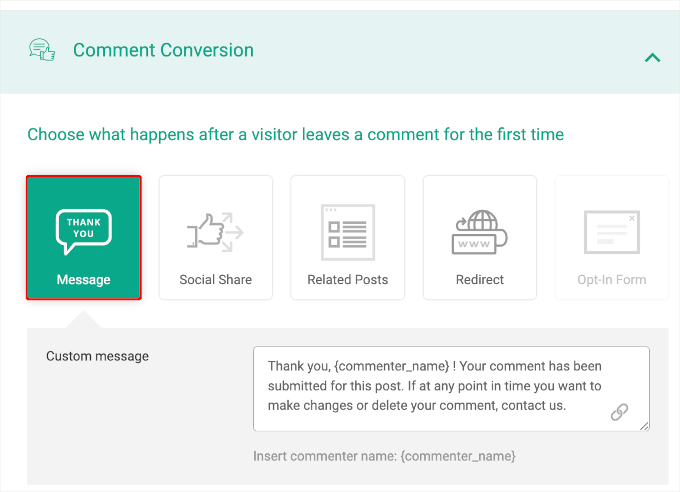
Task: Collapse the Comment Conversion panel using the chevron
Action: [x=652, y=58]
